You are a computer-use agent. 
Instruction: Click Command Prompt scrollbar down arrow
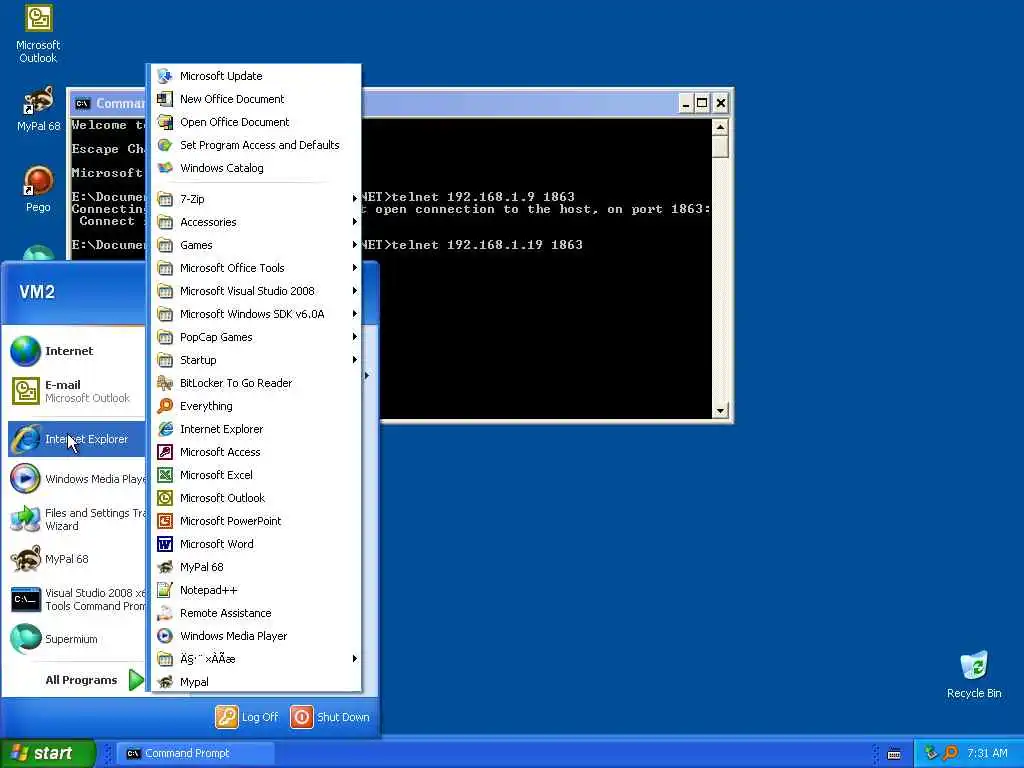tap(720, 411)
